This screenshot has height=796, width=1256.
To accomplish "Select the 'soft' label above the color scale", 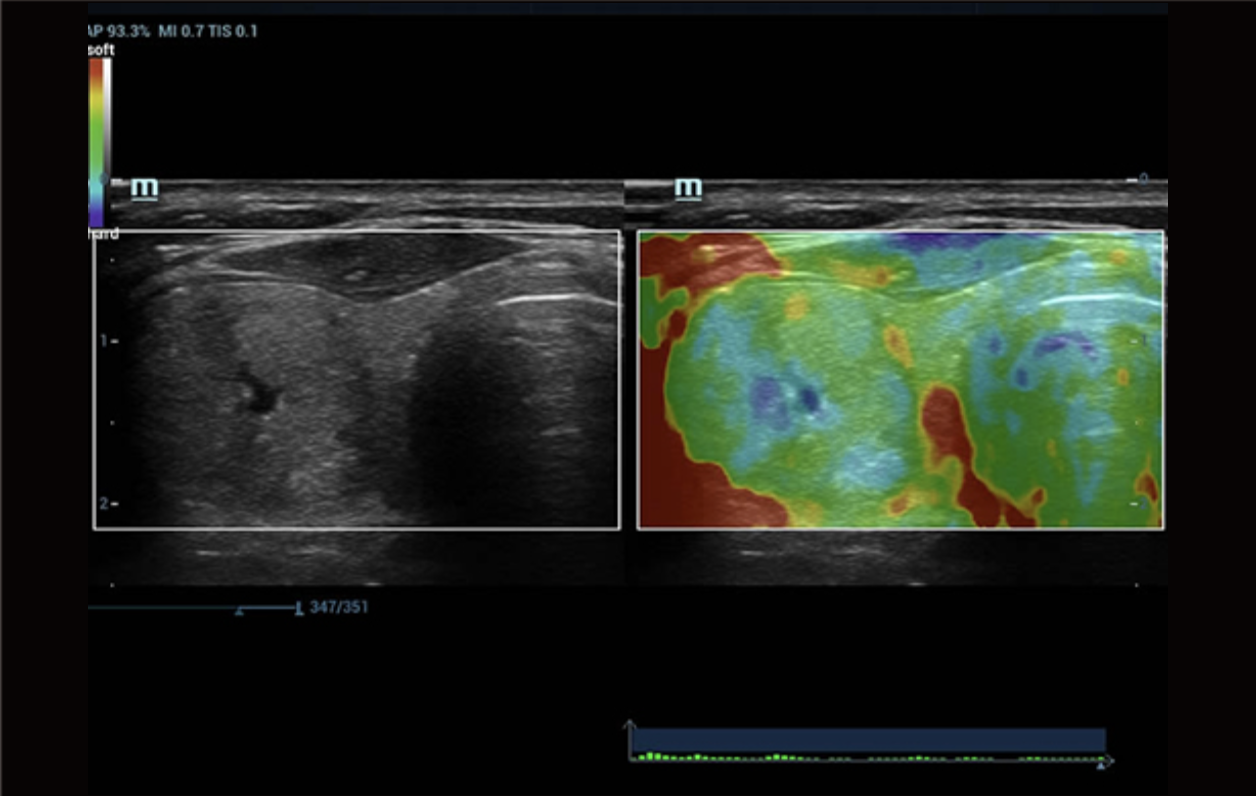I will pos(101,50).
